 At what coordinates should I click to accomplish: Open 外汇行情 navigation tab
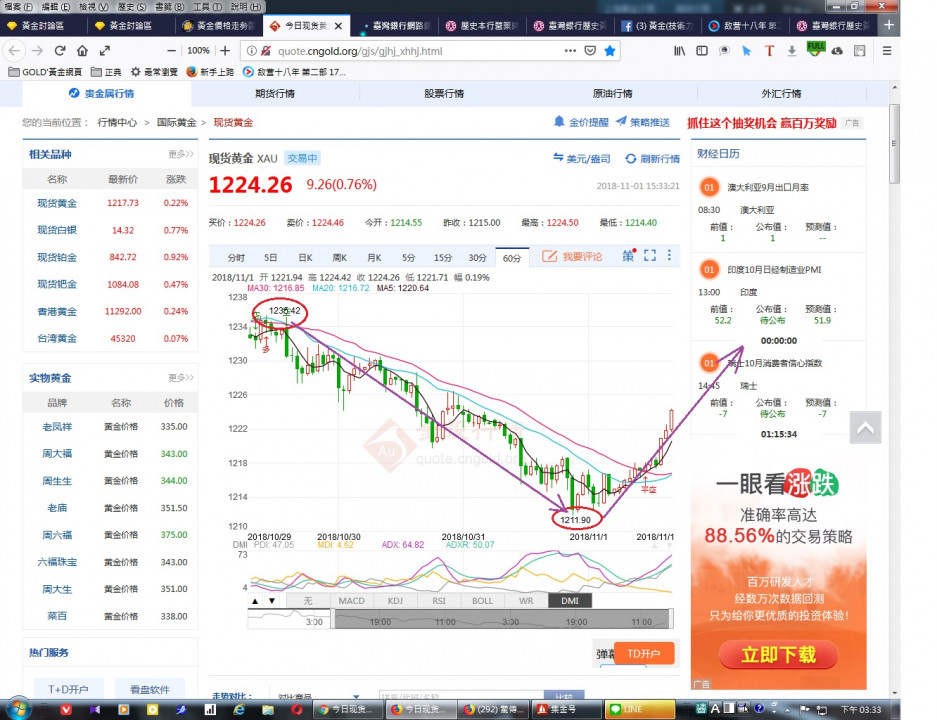(782, 94)
